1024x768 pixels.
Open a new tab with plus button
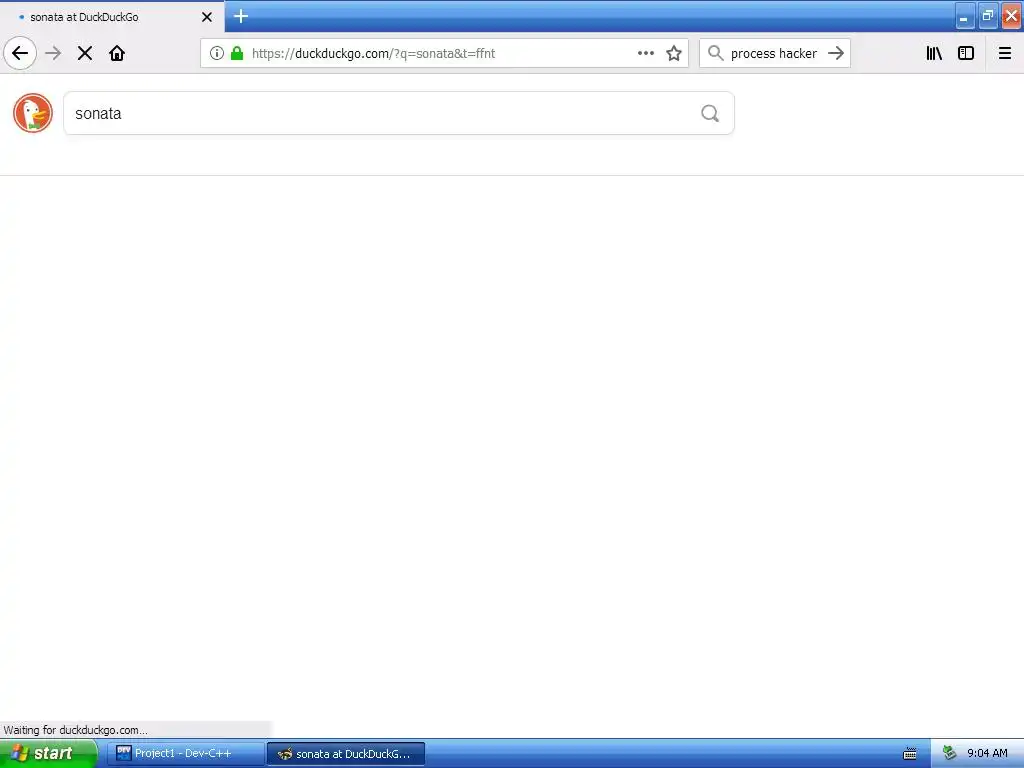point(241,16)
